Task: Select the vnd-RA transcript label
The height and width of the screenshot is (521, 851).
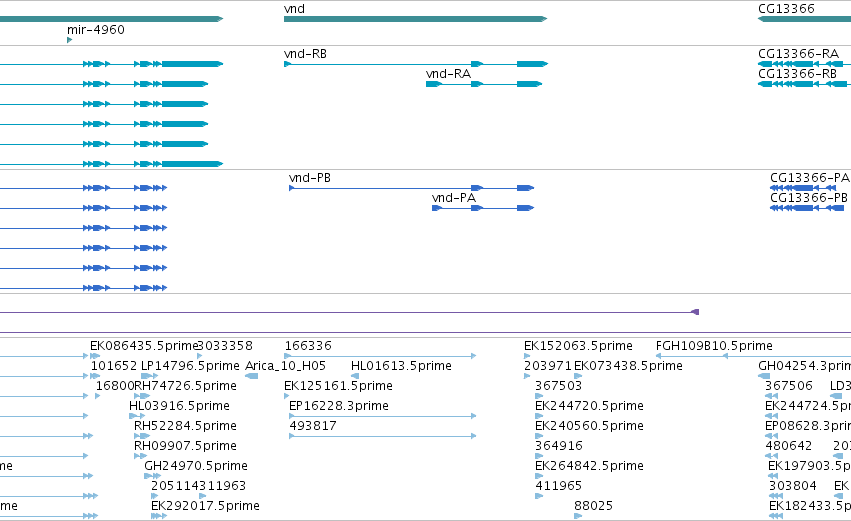Action: [x=448, y=74]
